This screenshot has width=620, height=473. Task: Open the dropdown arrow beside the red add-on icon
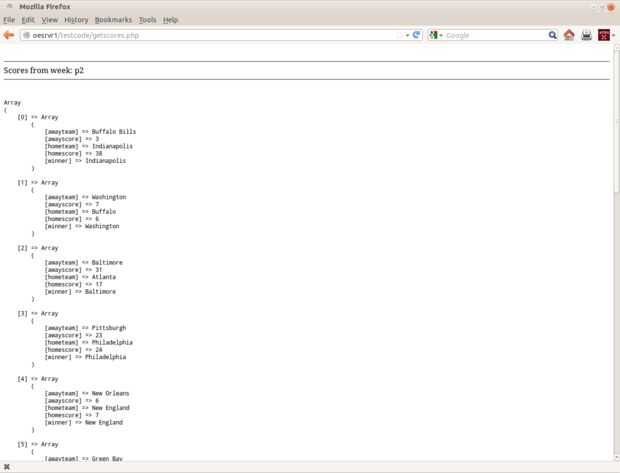tap(614, 36)
